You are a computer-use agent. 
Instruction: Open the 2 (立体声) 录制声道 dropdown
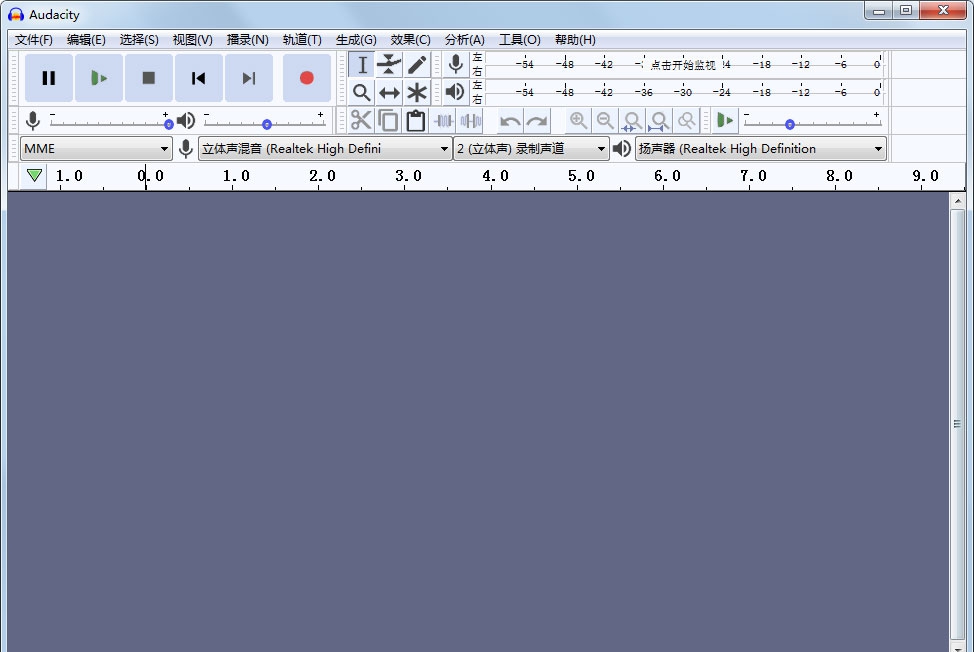click(x=531, y=149)
